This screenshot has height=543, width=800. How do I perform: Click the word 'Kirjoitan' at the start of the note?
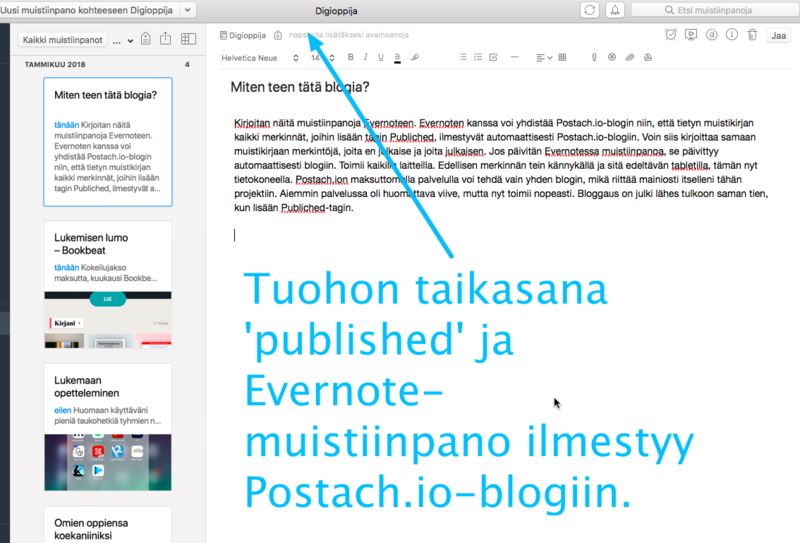tap(252, 123)
